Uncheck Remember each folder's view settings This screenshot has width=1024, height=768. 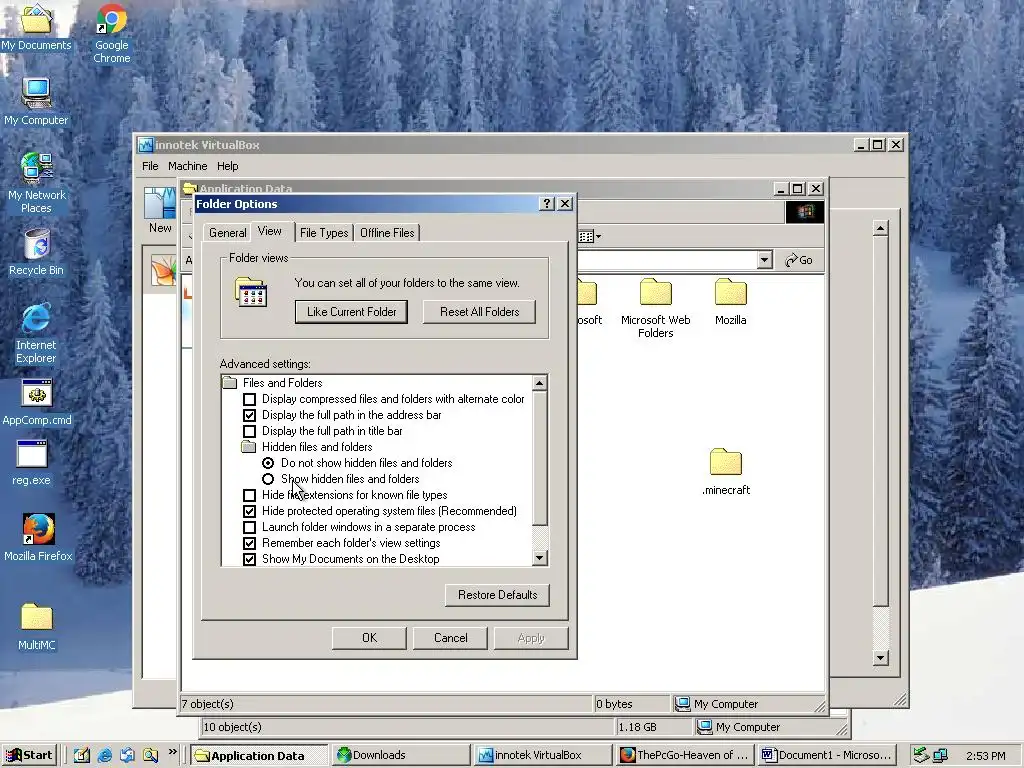[249, 543]
